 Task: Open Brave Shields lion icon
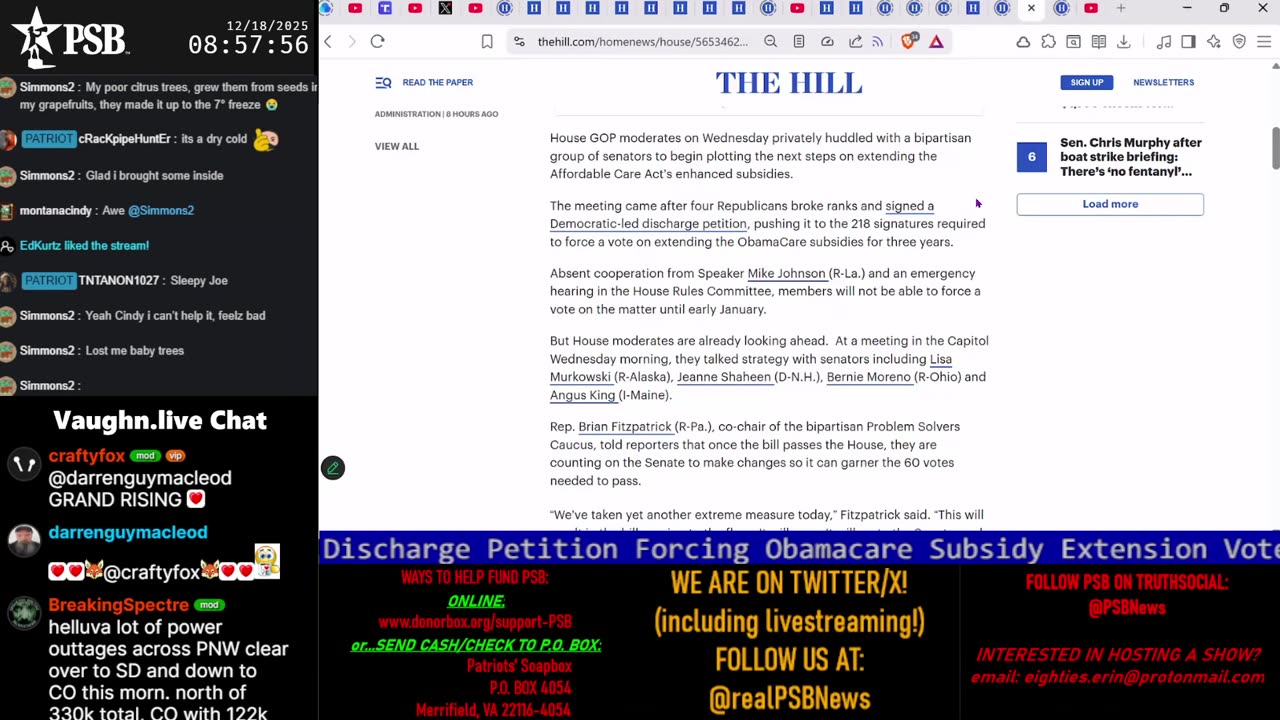[909, 42]
